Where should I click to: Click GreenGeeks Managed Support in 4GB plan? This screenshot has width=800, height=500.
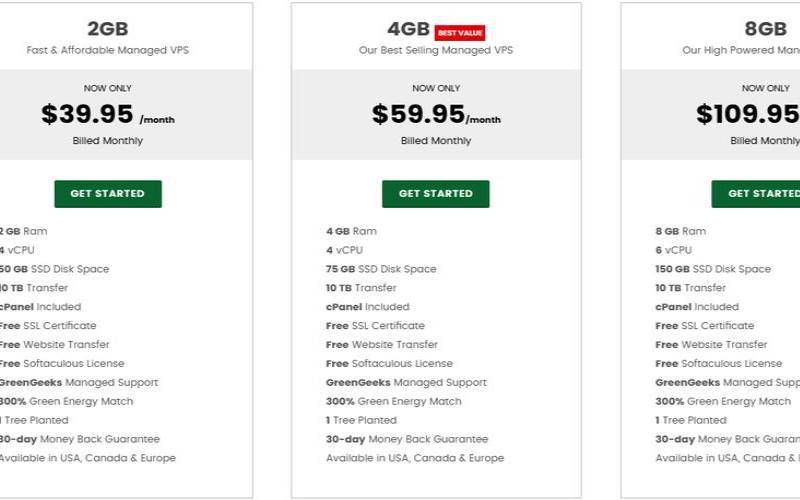406,382
